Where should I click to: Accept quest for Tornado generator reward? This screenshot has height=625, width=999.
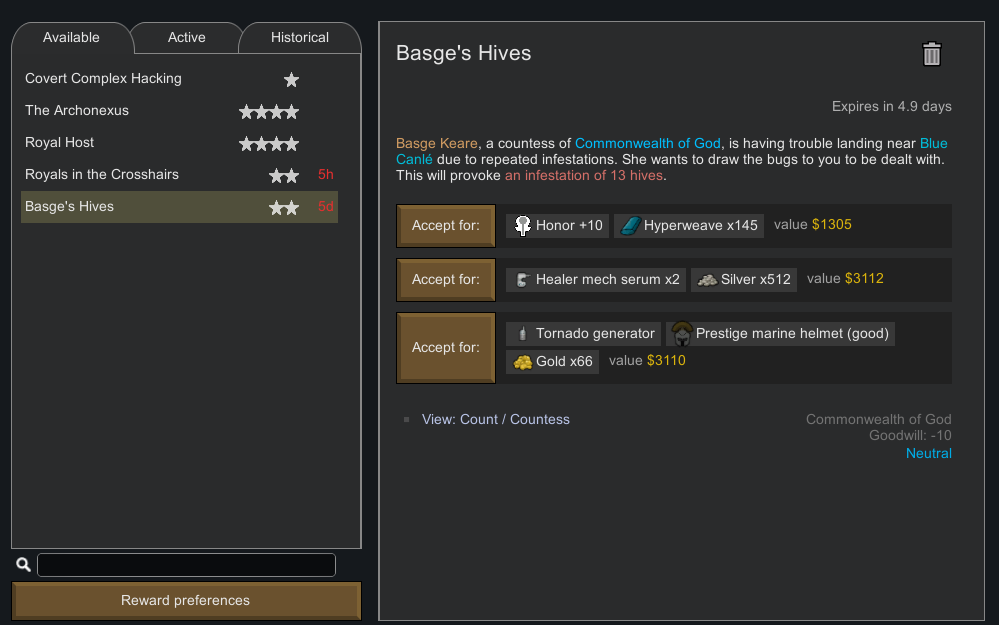tap(446, 348)
